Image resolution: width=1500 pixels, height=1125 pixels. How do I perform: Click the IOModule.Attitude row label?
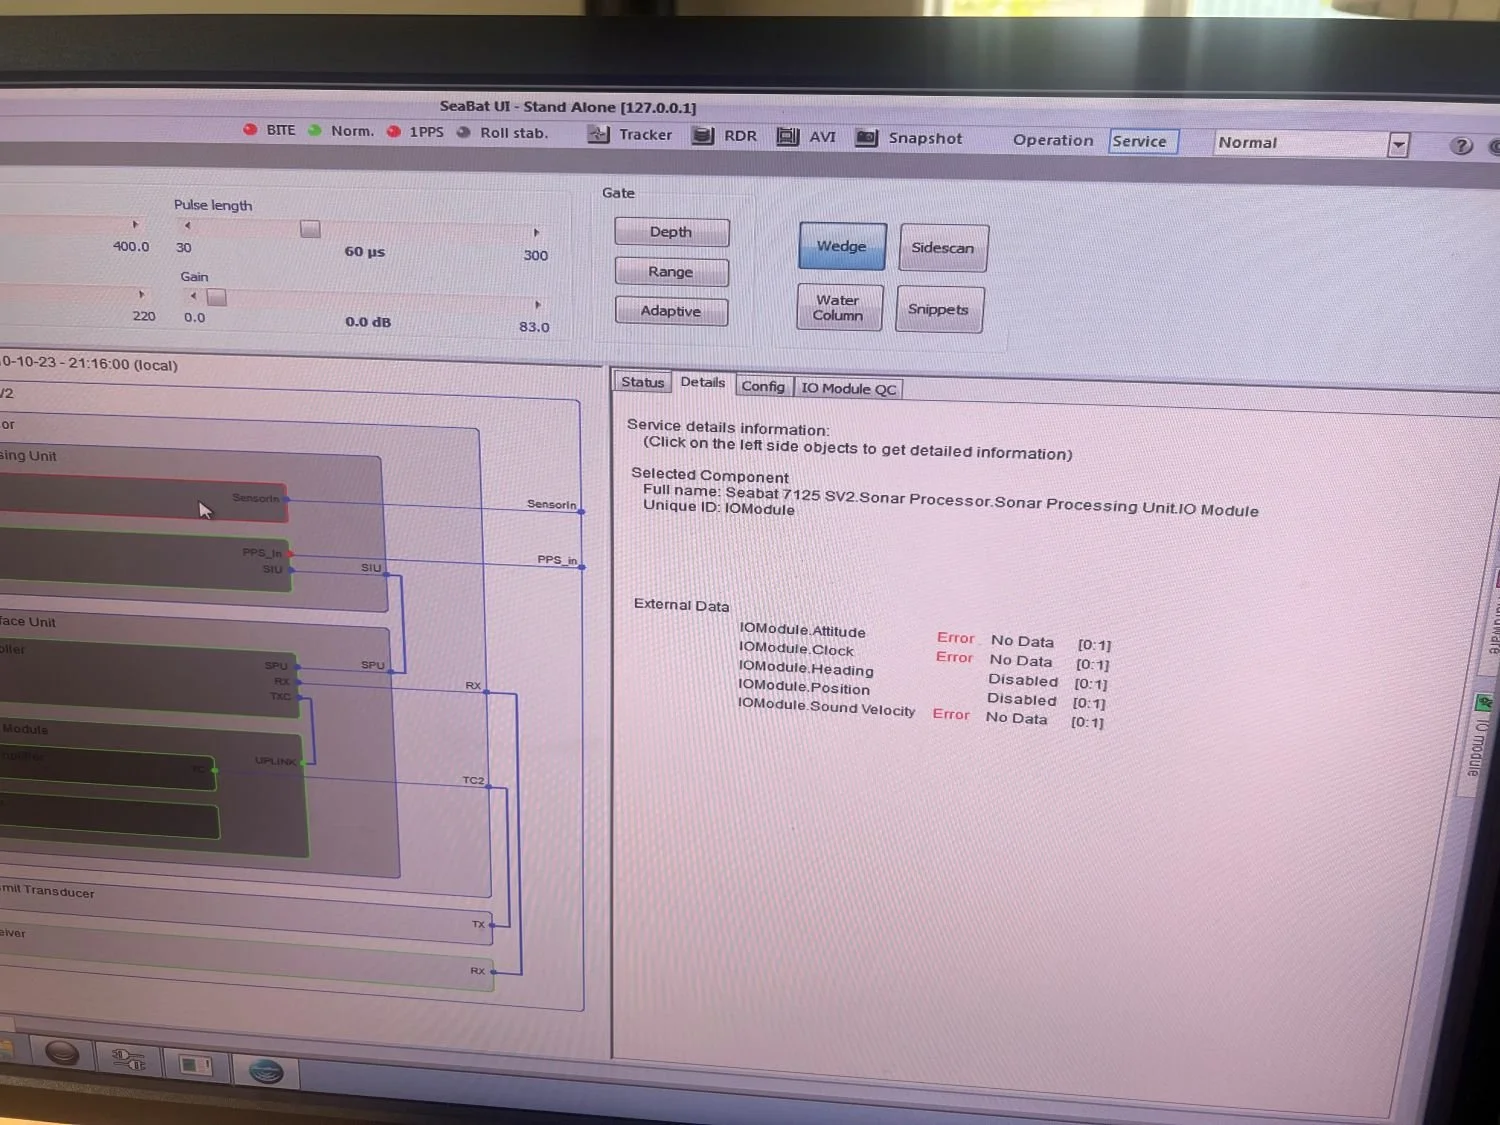point(802,630)
